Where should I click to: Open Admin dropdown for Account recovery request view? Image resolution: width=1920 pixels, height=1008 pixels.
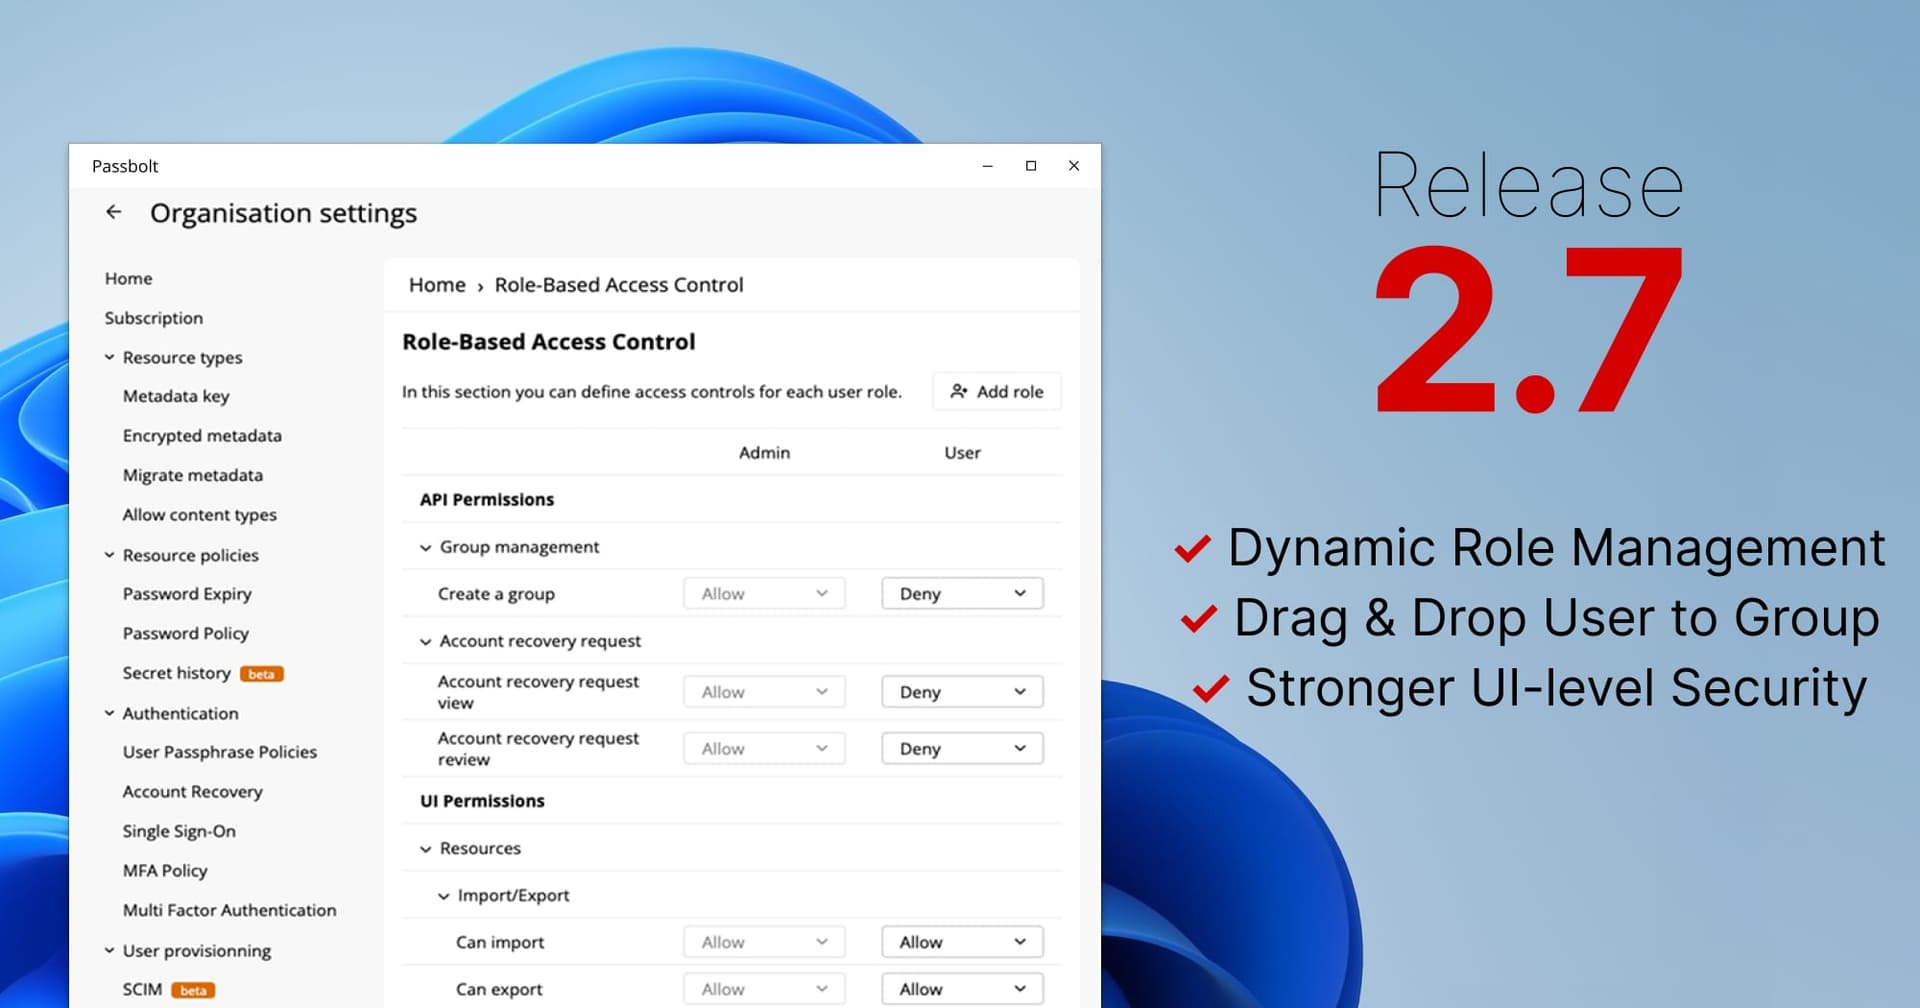tap(764, 691)
